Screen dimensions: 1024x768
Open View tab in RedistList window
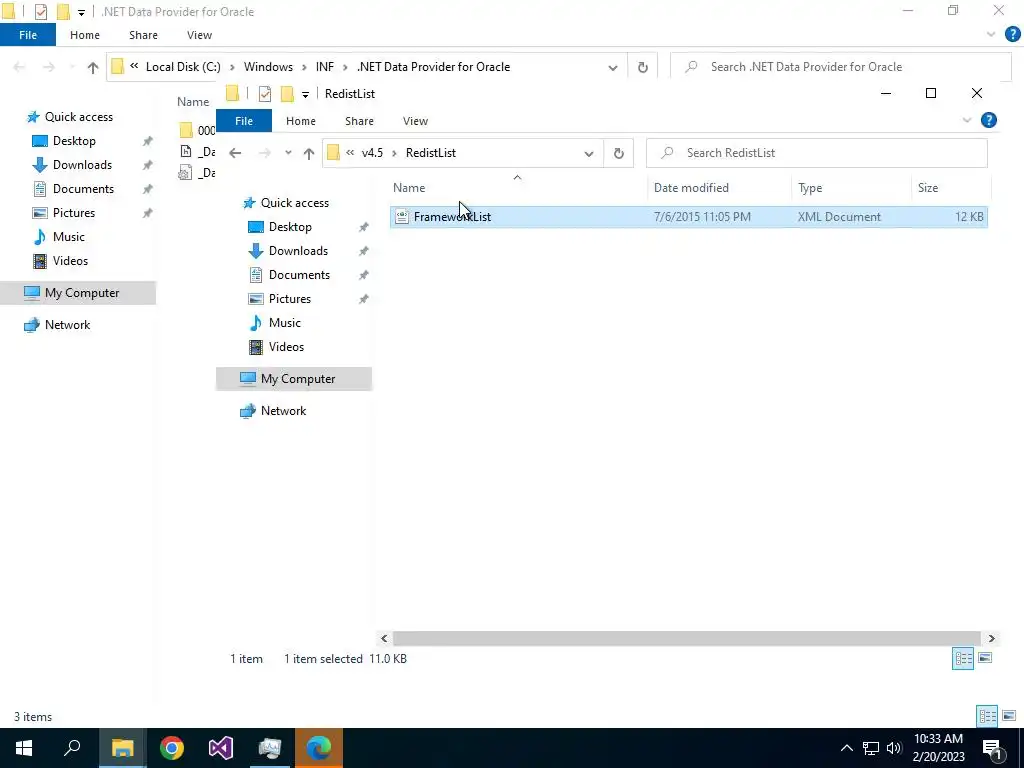415,121
